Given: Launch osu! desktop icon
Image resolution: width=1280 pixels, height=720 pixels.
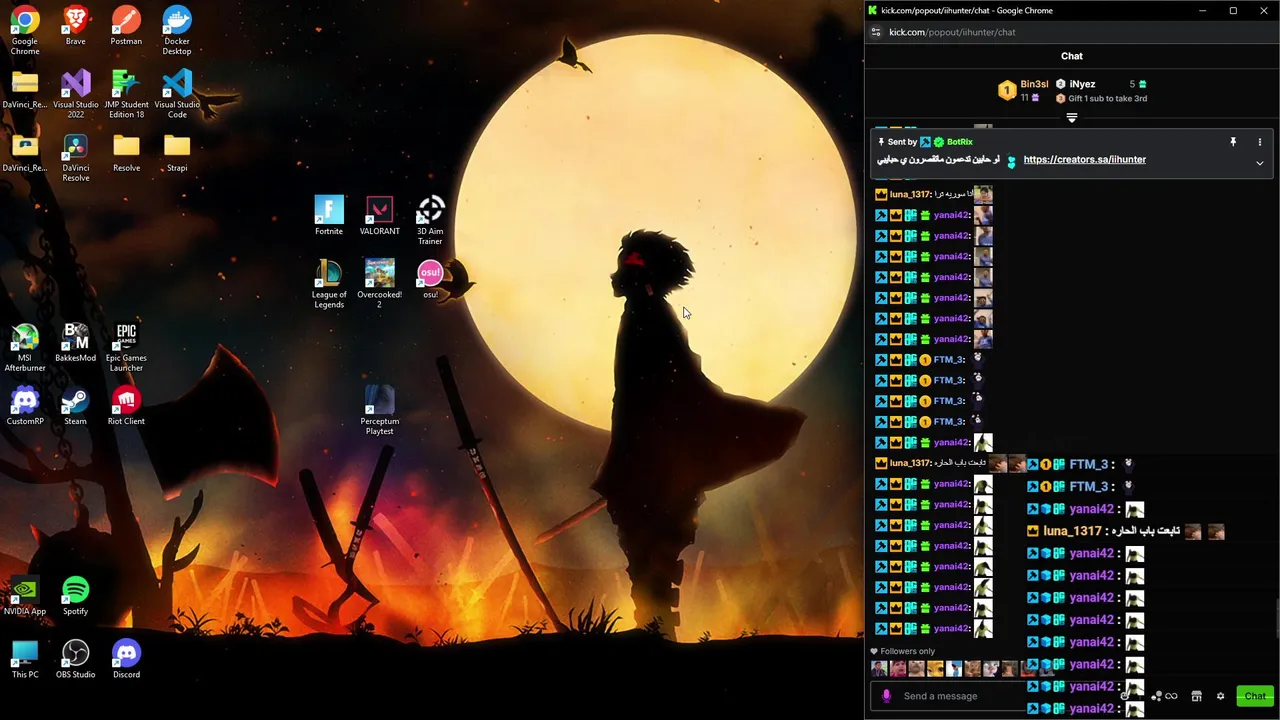Looking at the screenshot, I should pos(430,280).
